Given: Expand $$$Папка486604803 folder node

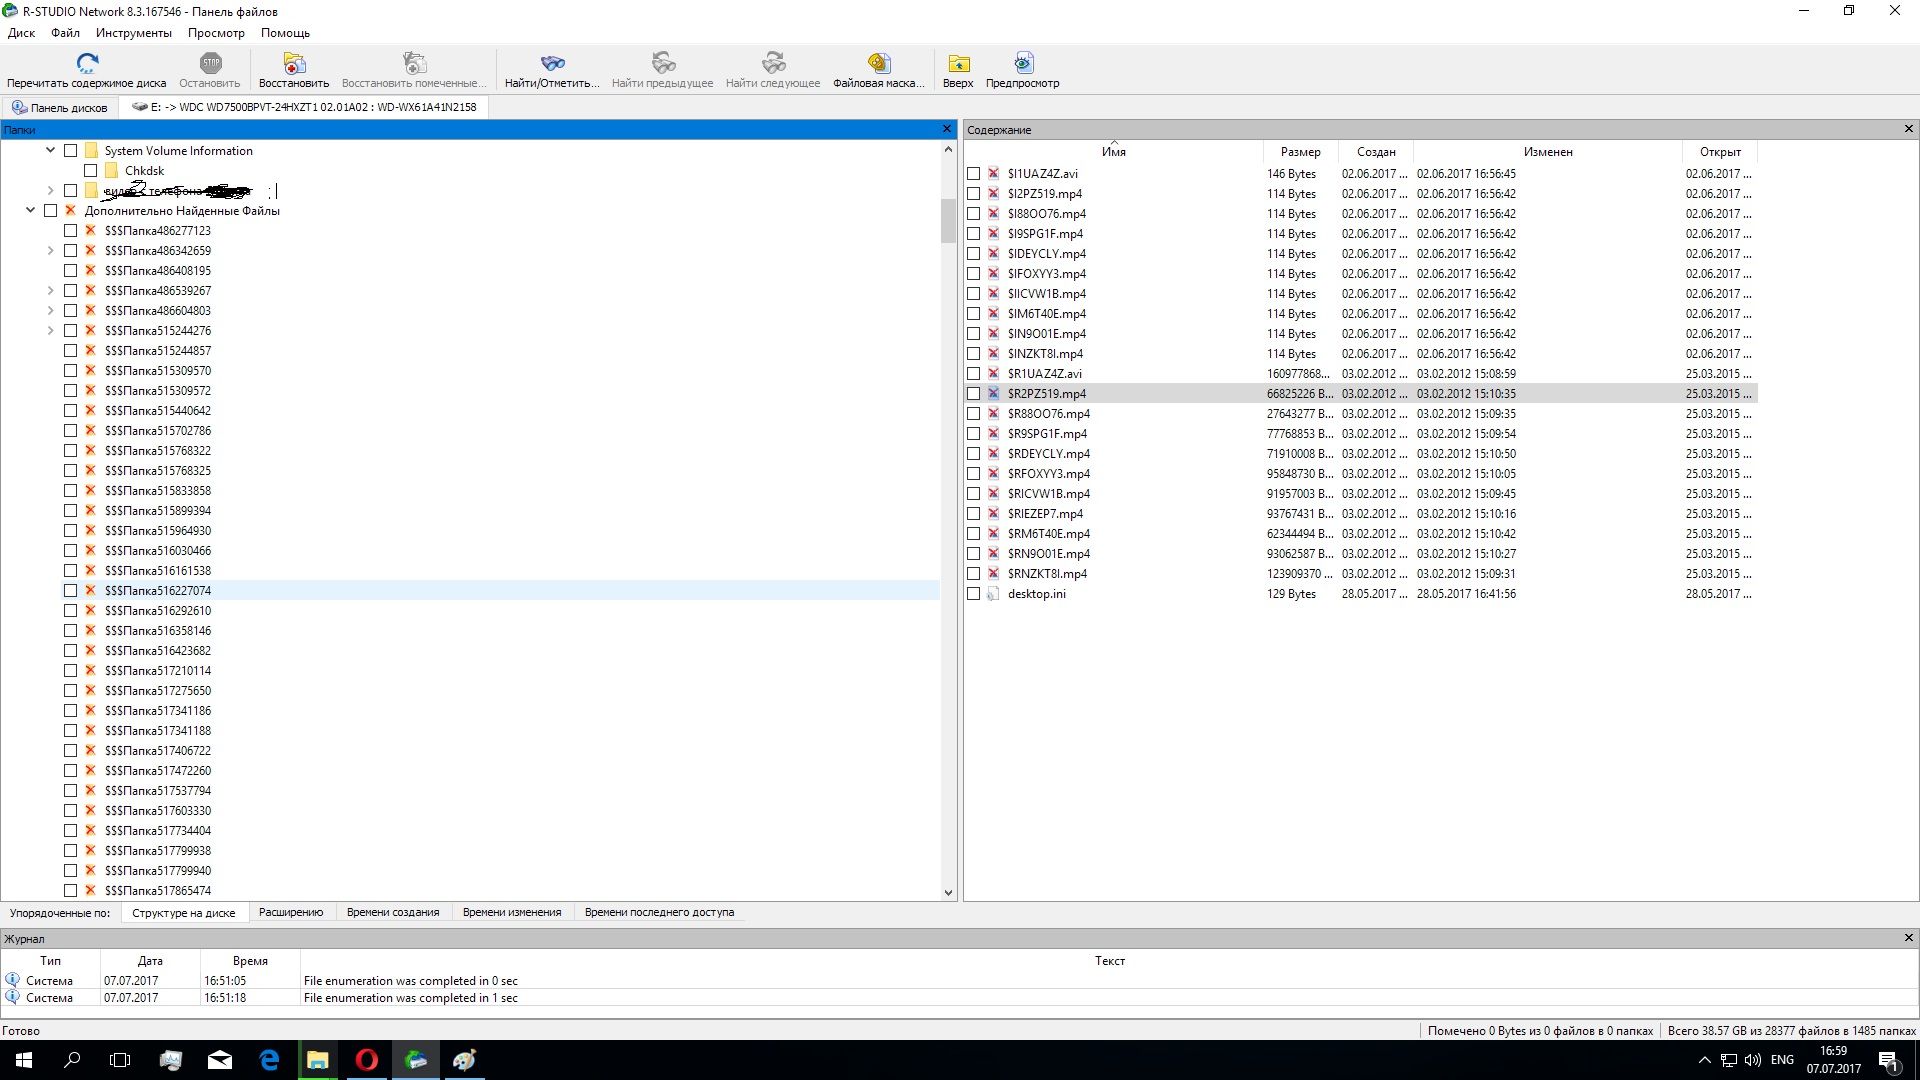Looking at the screenshot, I should click(50, 310).
